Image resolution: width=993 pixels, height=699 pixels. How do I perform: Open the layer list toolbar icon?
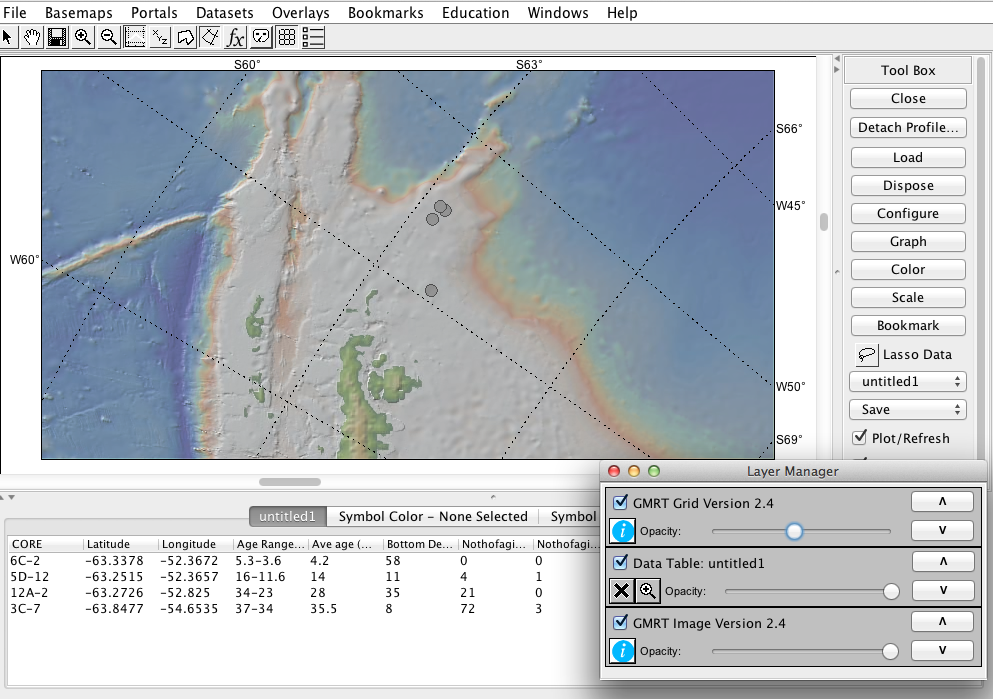click(x=313, y=38)
